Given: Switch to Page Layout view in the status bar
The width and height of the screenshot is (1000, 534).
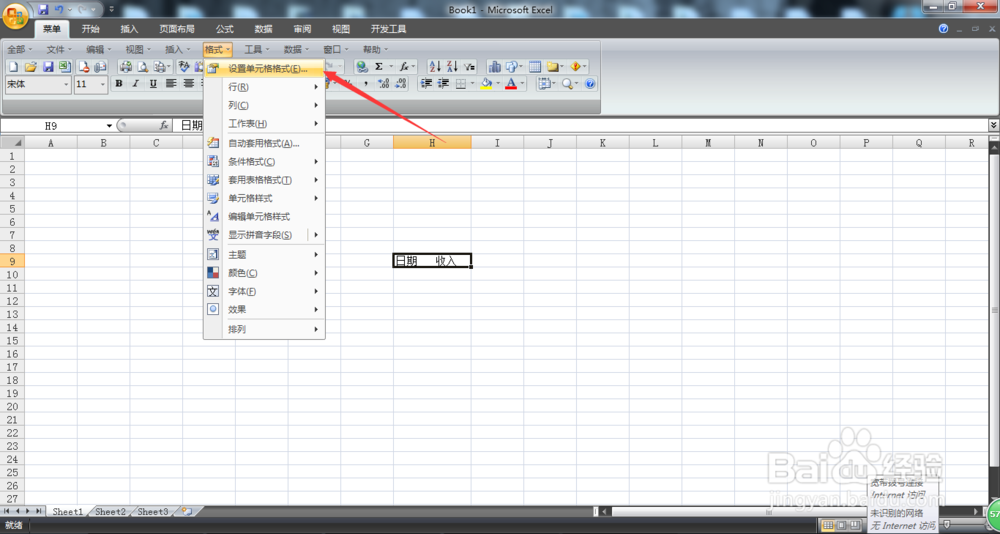Looking at the screenshot, I should (x=841, y=525).
